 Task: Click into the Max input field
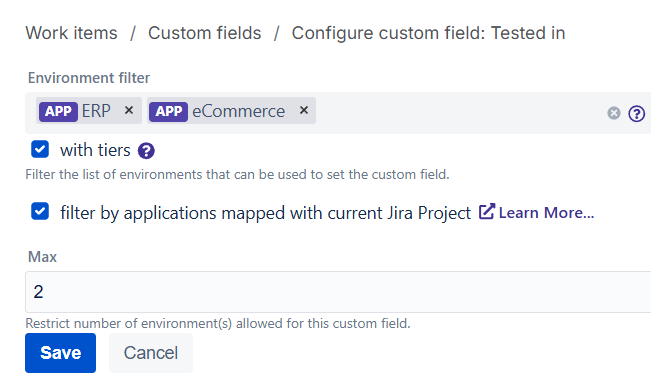pyautogui.click(x=338, y=292)
